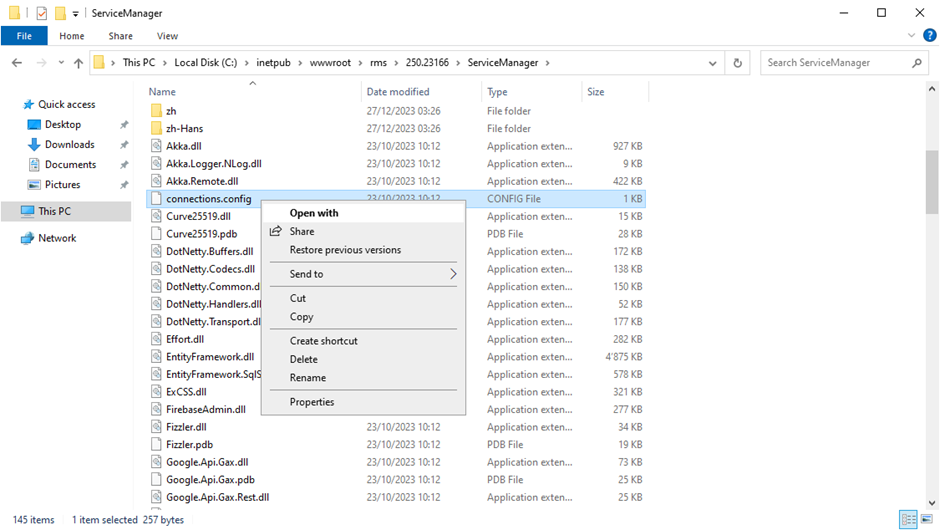This screenshot has height=530, width=940.
Task: Choose Delete from the context menu
Action: (x=363, y=359)
